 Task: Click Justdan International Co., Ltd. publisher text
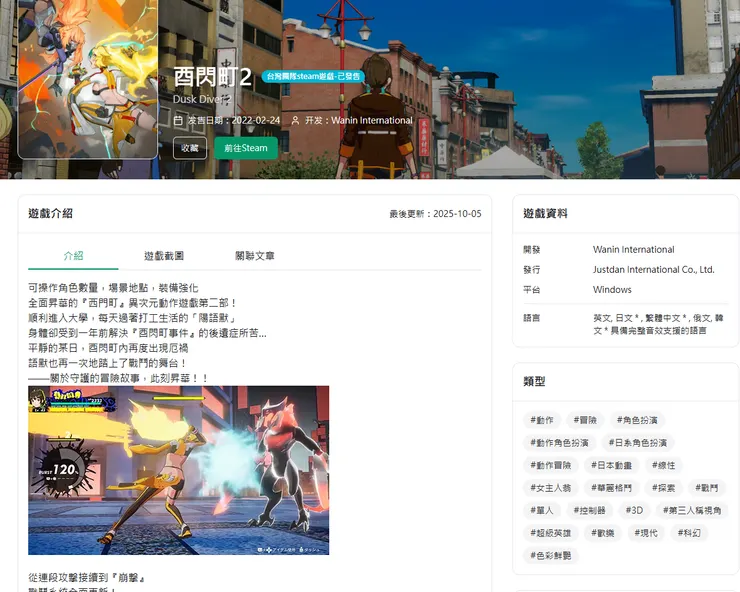click(654, 270)
